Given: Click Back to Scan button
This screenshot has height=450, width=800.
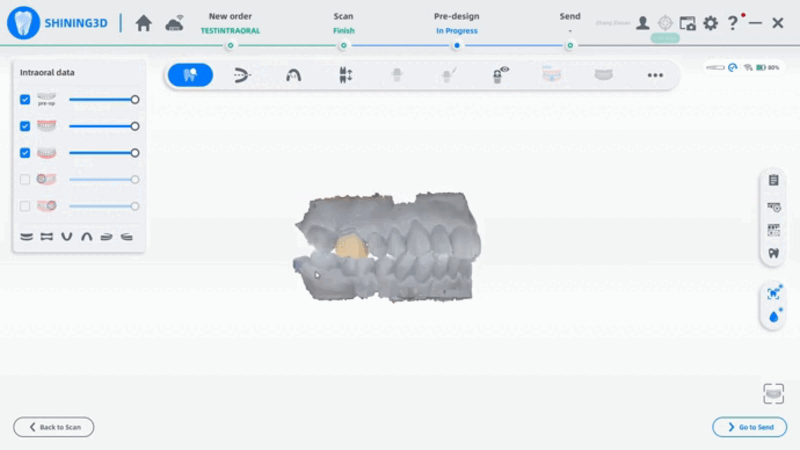Looking at the screenshot, I should 54,427.
